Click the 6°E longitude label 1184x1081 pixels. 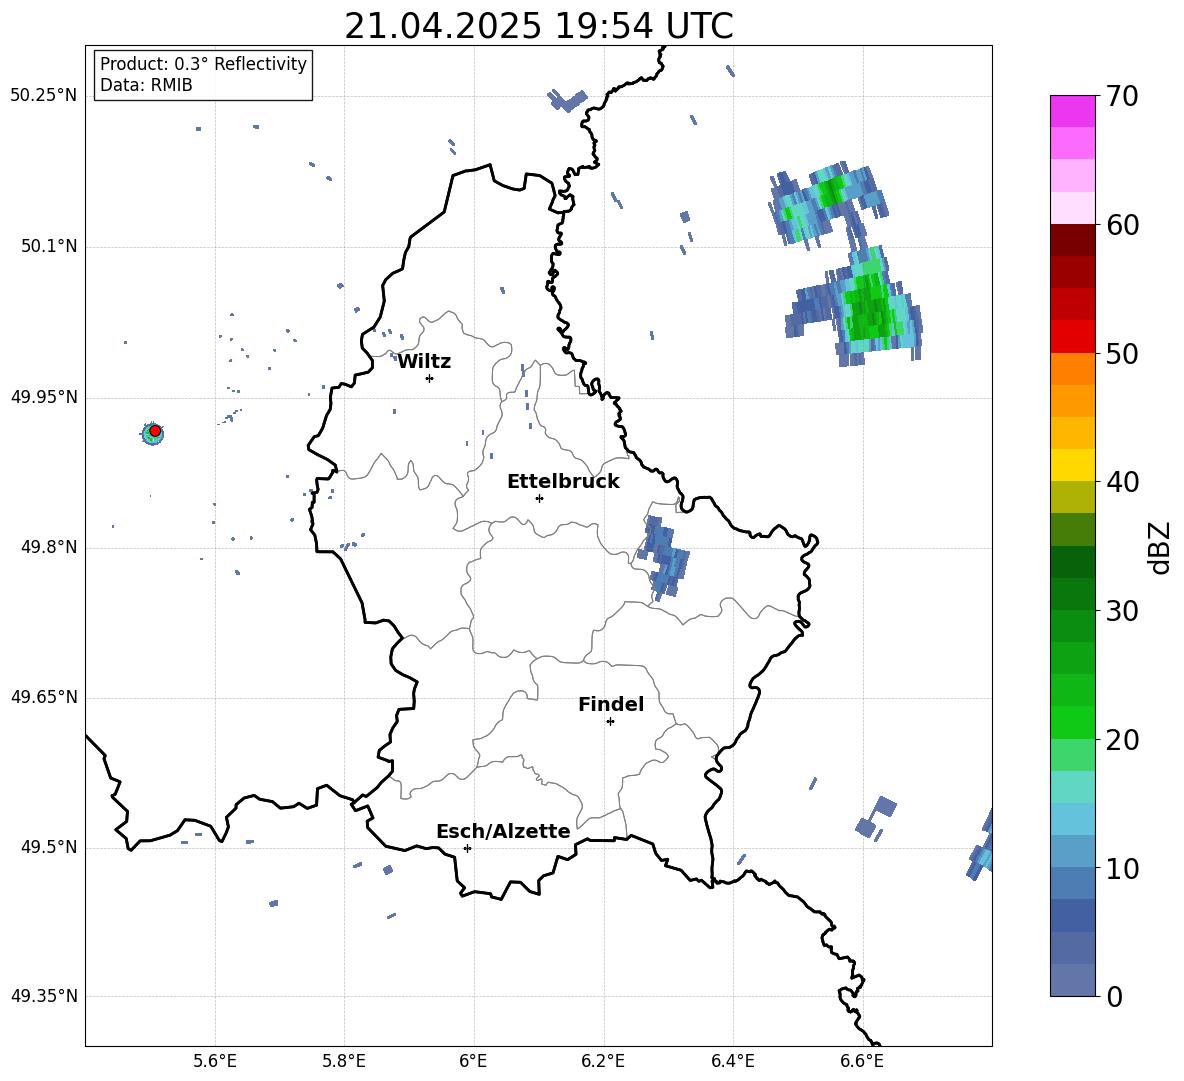(x=473, y=1061)
